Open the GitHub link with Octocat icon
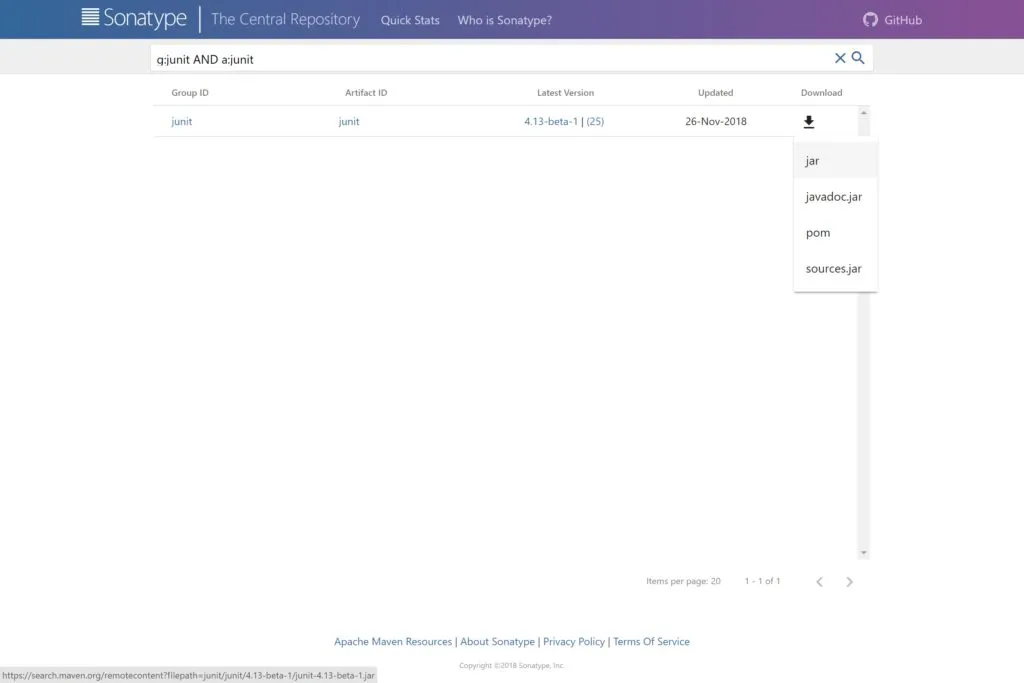 (892, 20)
